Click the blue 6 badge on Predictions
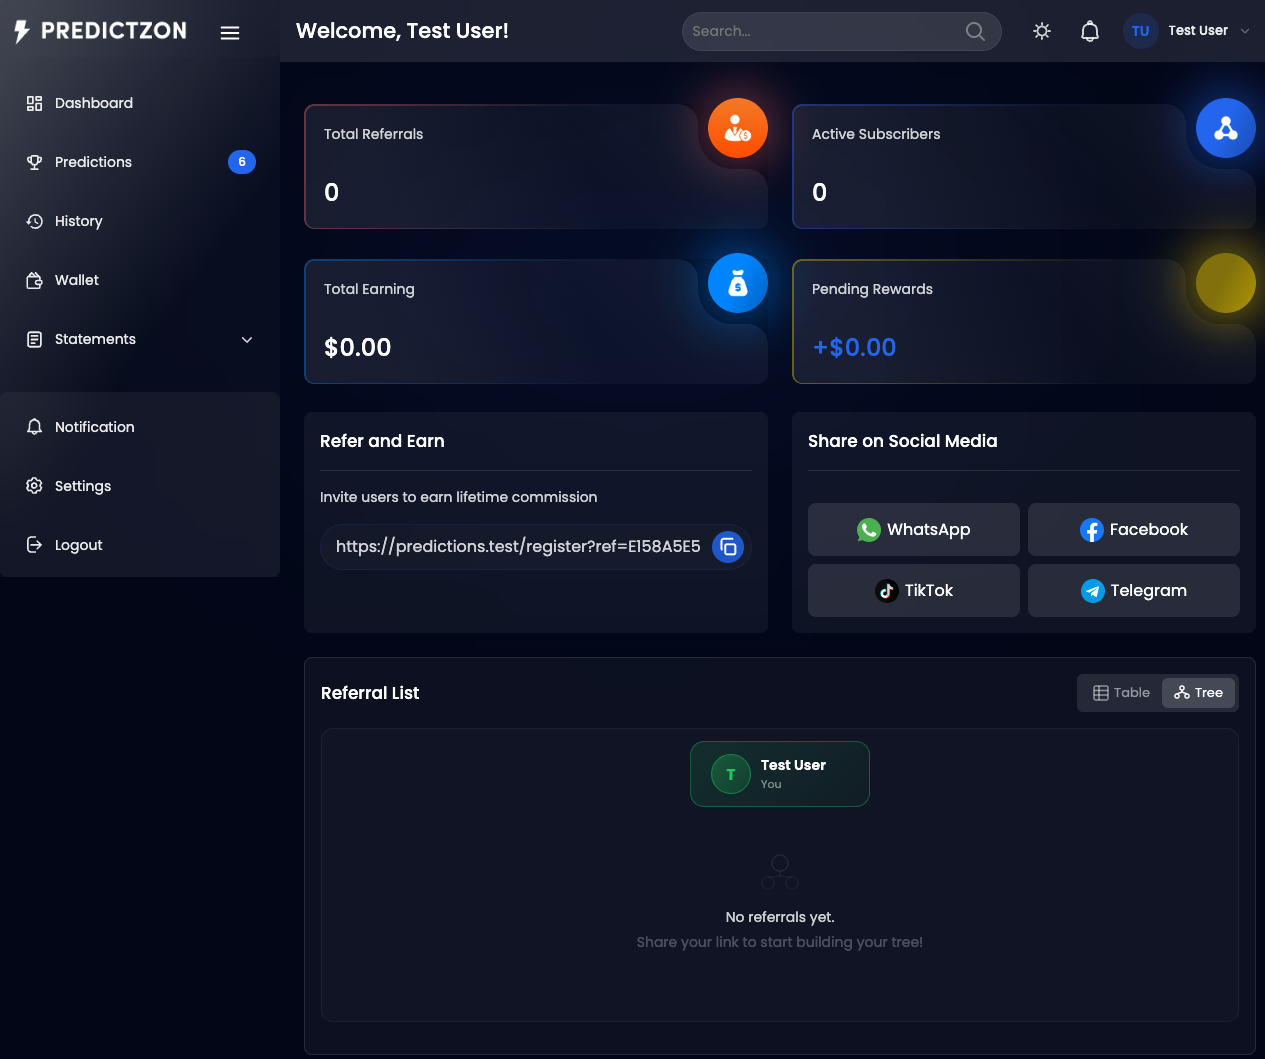The height and width of the screenshot is (1059, 1265). 242,162
